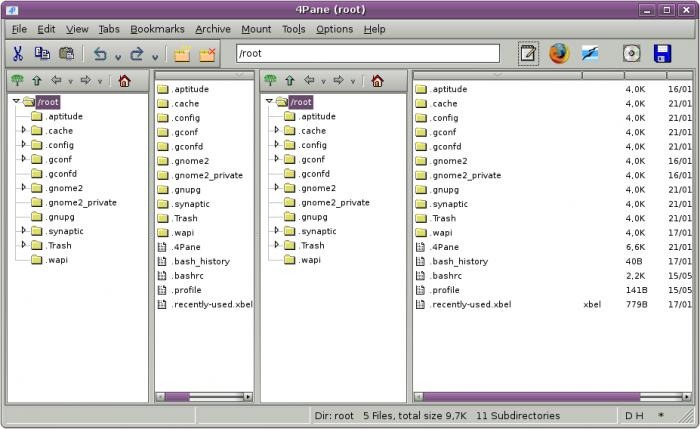Expand the .cache folder in left tree
The image size is (700, 429).
(x=24, y=130)
